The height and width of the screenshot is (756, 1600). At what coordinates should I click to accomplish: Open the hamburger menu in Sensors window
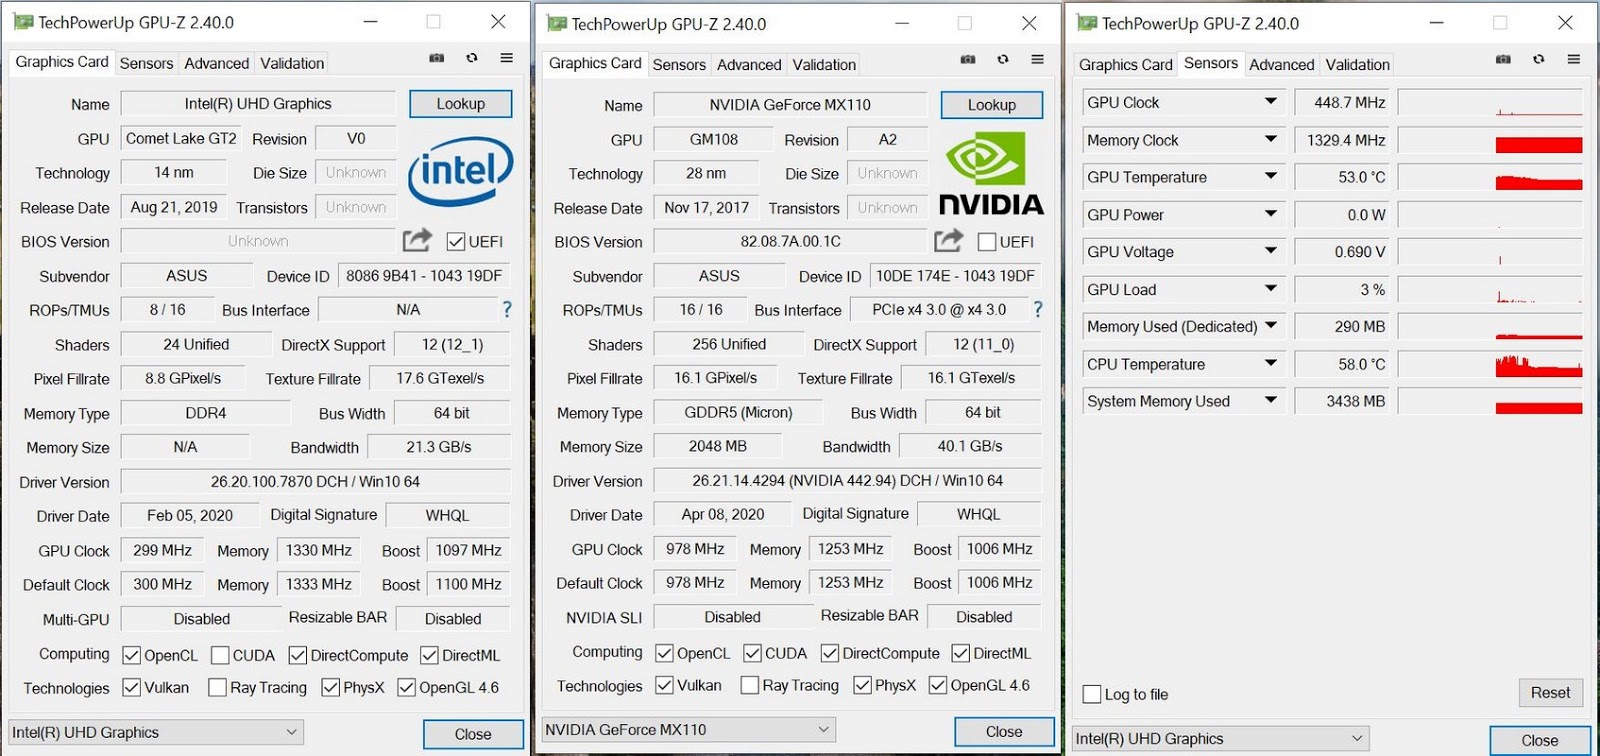1574,59
